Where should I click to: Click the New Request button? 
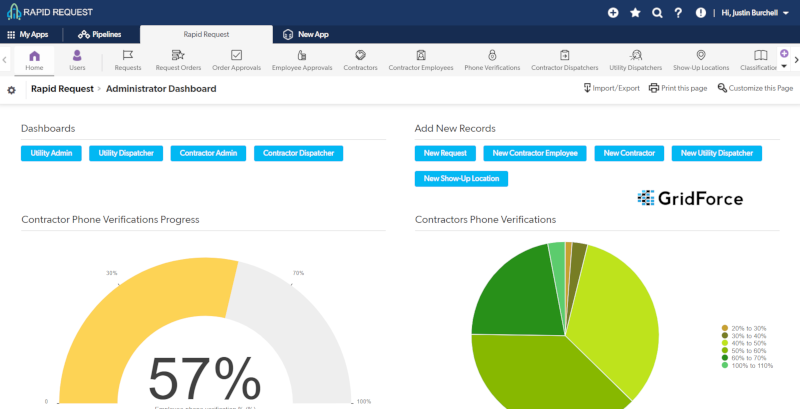point(445,153)
